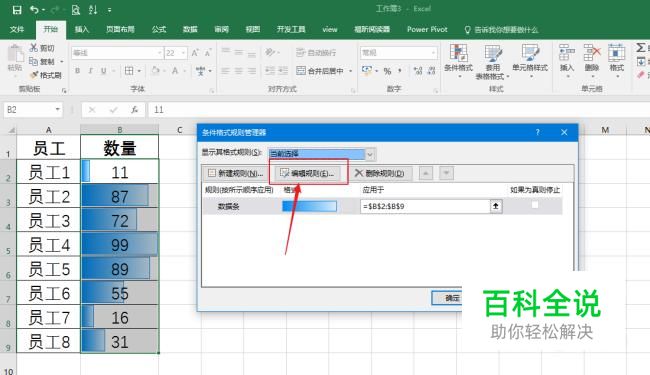Click the cell Borders icon
650x375 pixels.
129,71
